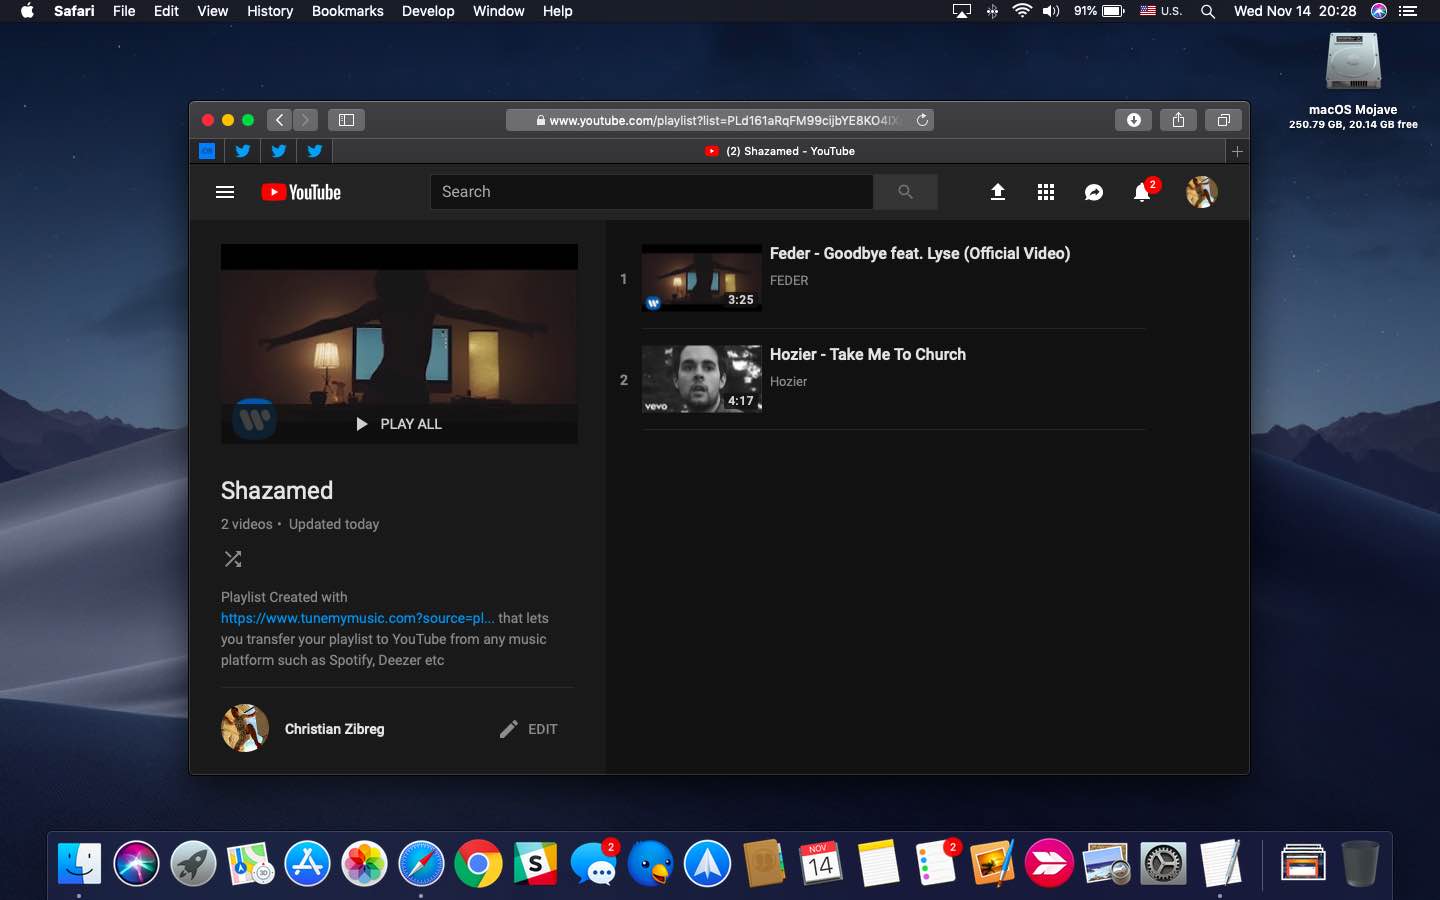Viewport: 1440px width, 900px height.
Task: Open Spotlight search magnifier in menu bar
Action: [x=1208, y=11]
